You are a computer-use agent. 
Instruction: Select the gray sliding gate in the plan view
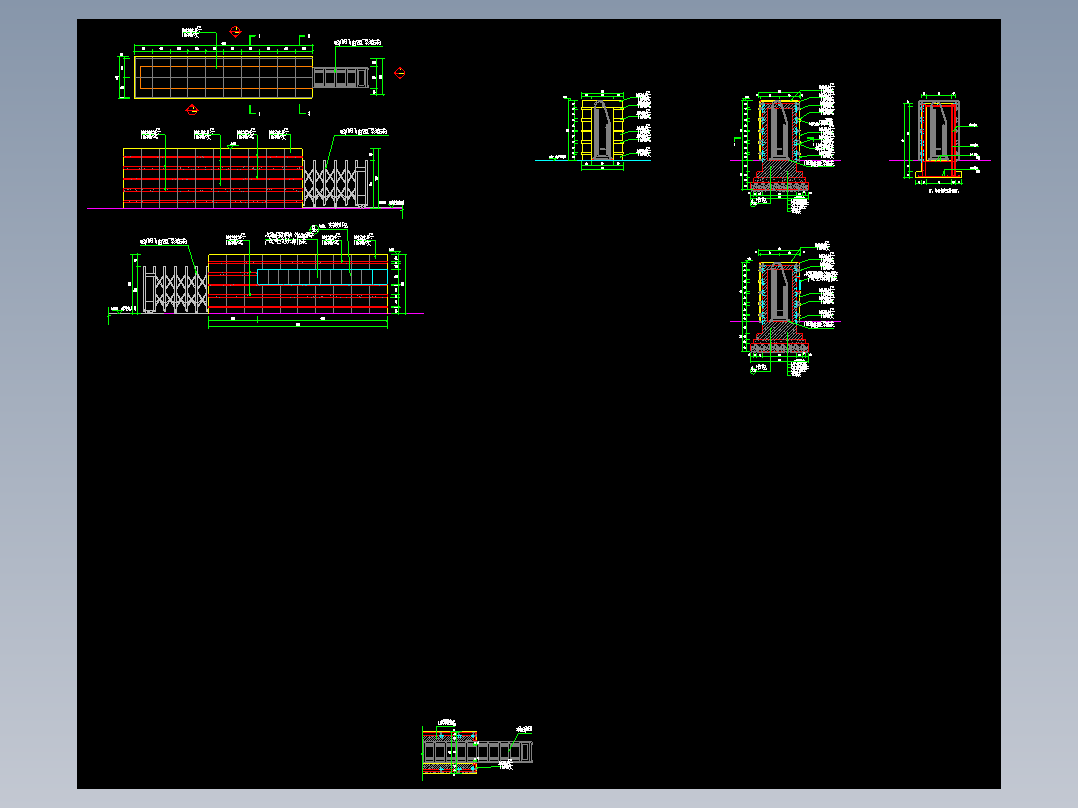(341, 78)
